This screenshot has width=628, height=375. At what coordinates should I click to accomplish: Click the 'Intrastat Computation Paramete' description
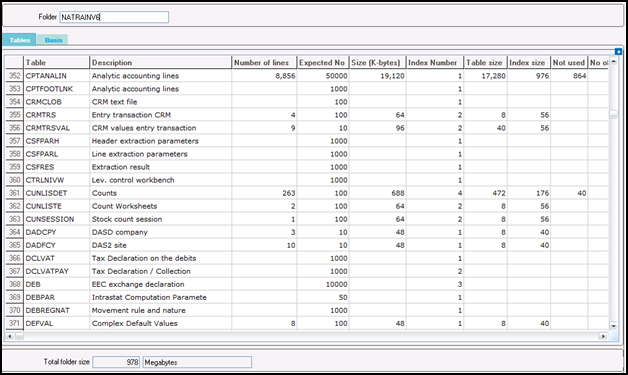pyautogui.click(x=149, y=297)
